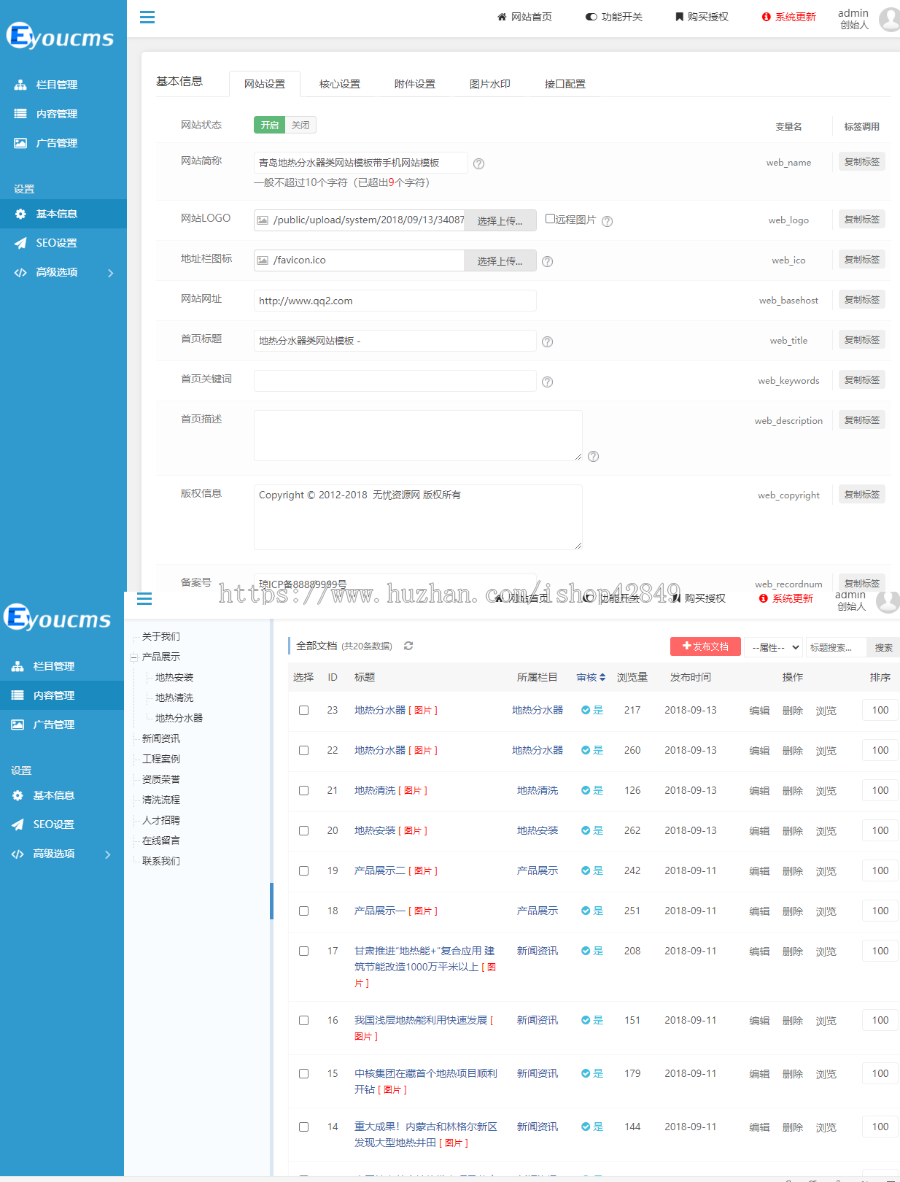Select checkbox for document ID 22
The height and width of the screenshot is (1182, 900).
coord(304,751)
